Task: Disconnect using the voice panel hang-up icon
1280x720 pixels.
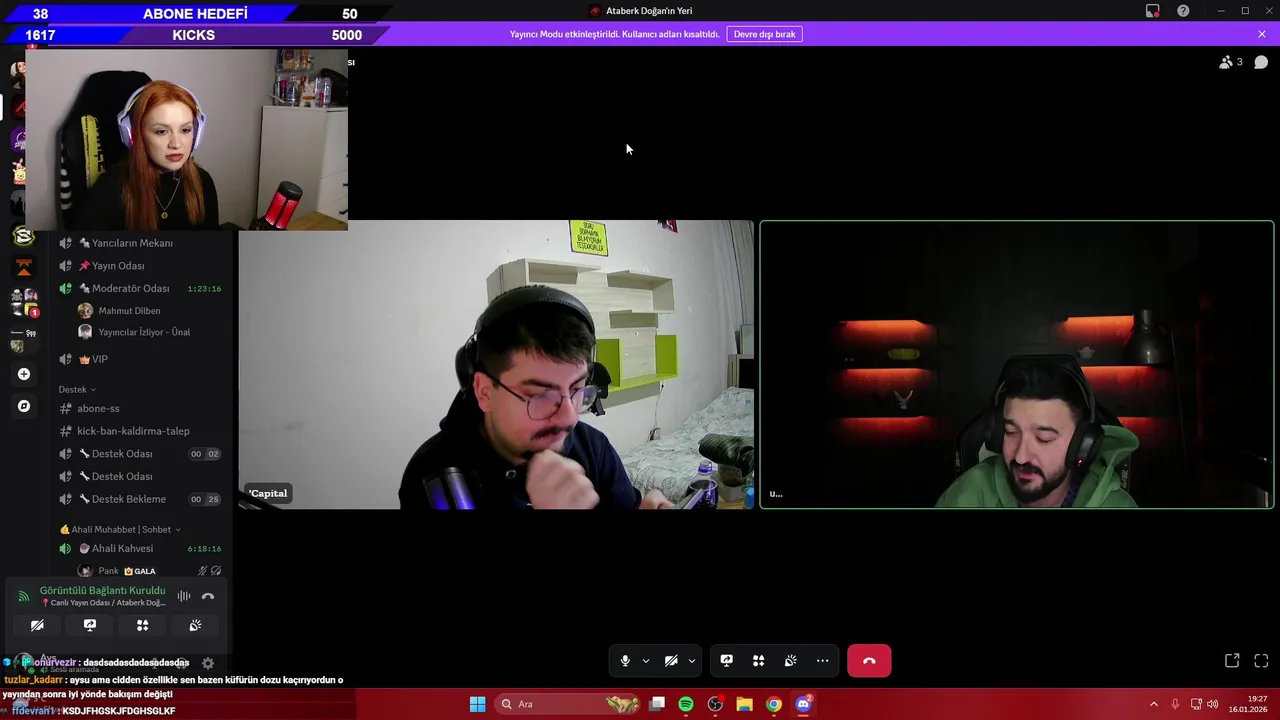Action: click(x=208, y=596)
